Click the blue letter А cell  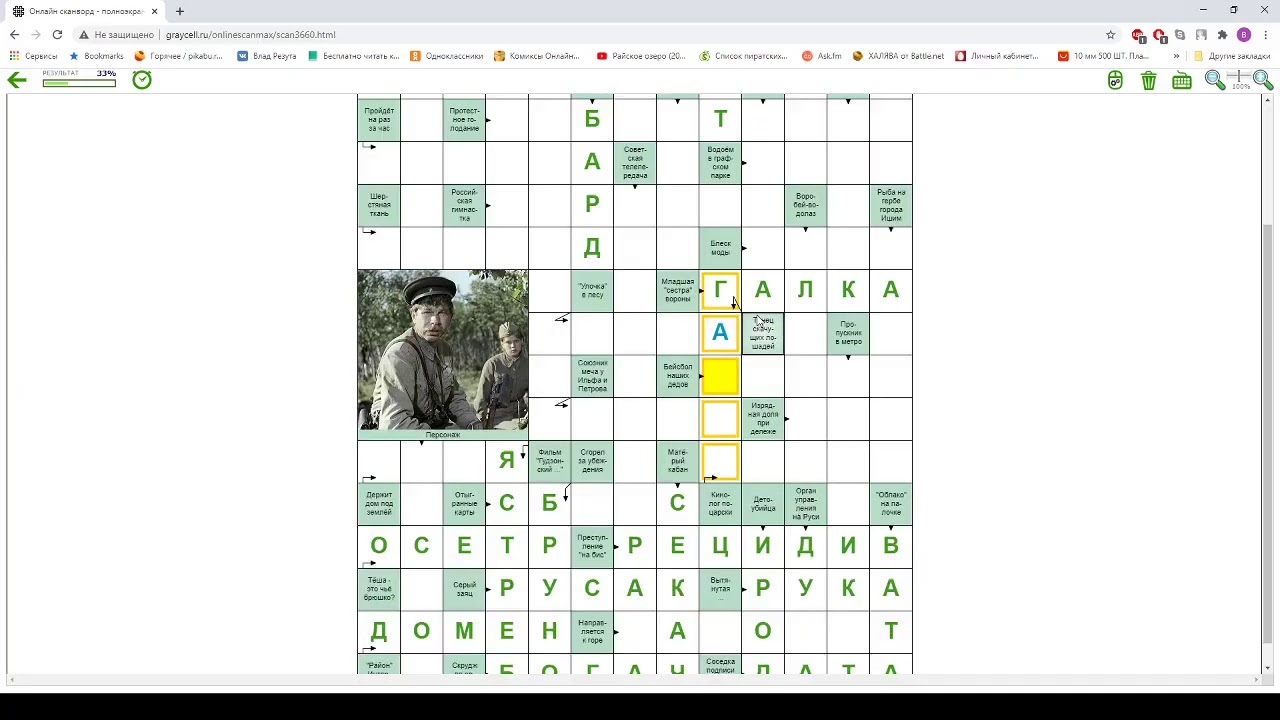(x=720, y=333)
